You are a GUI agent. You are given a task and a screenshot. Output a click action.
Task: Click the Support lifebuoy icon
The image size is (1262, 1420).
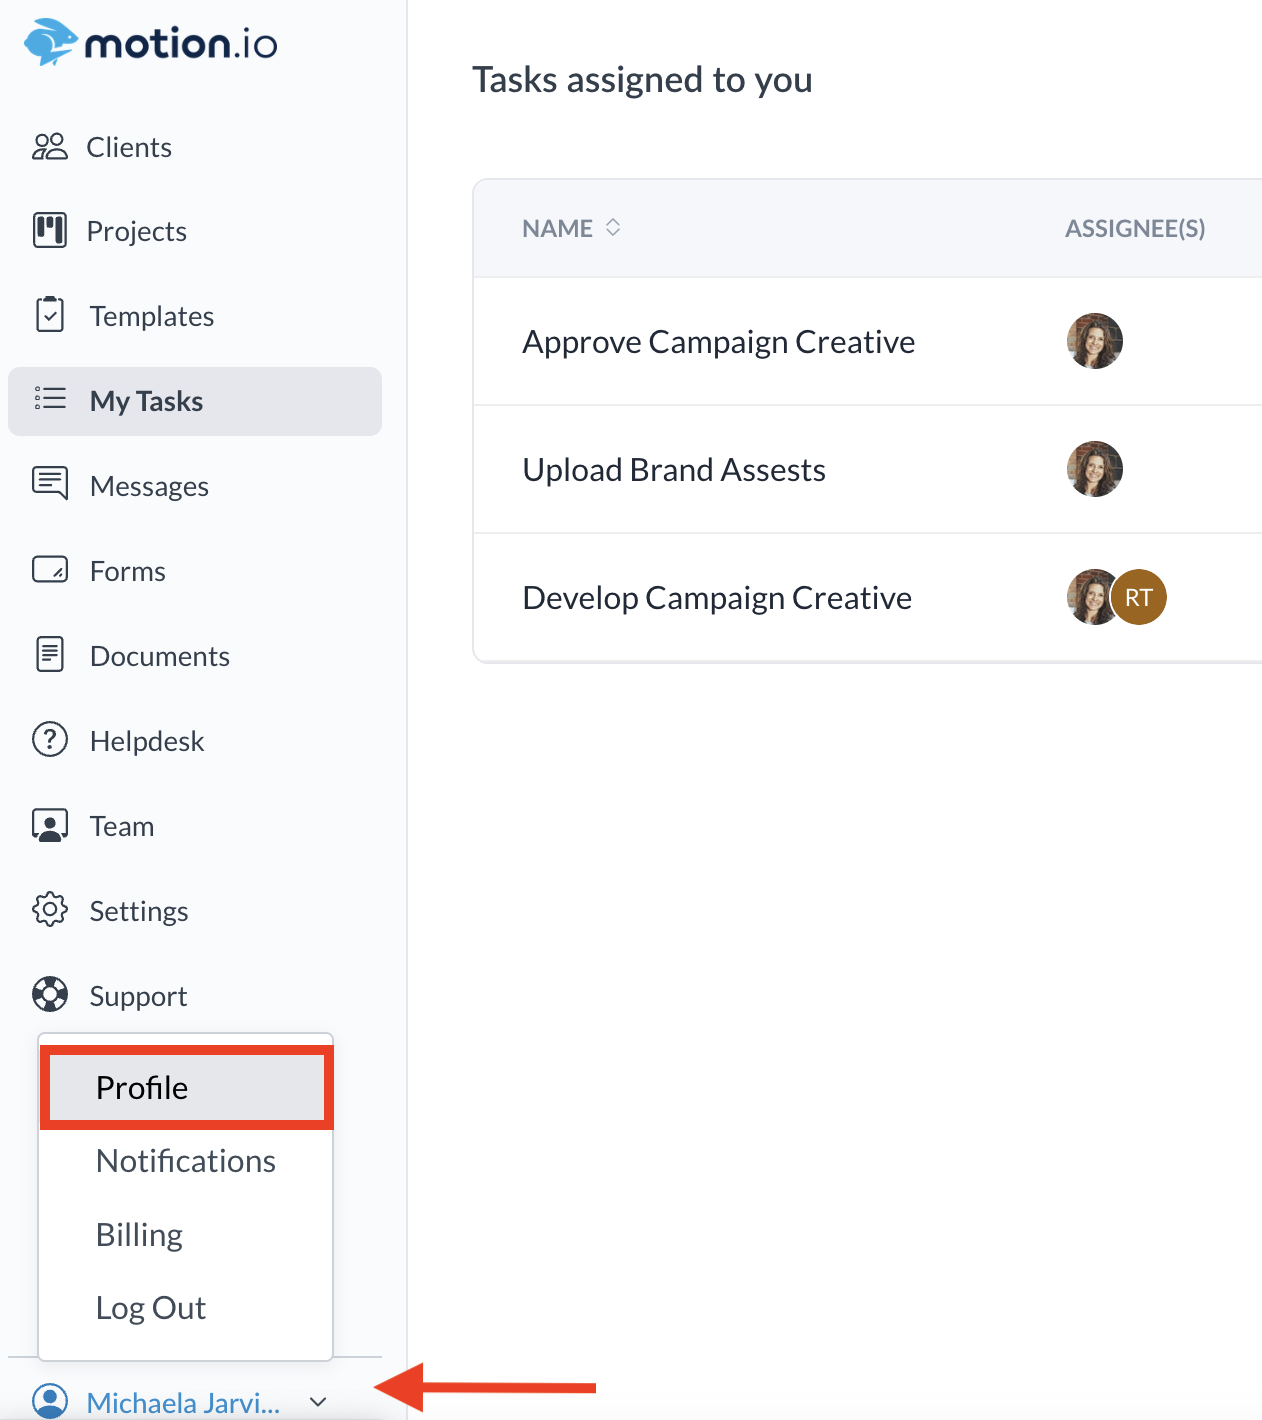click(49, 995)
